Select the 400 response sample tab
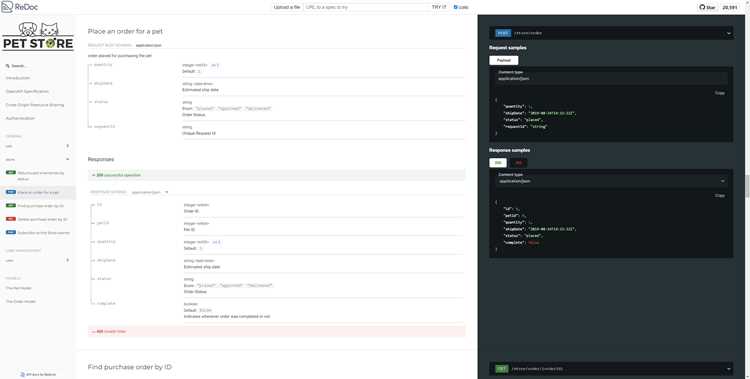Image resolution: width=750 pixels, height=379 pixels. point(518,163)
